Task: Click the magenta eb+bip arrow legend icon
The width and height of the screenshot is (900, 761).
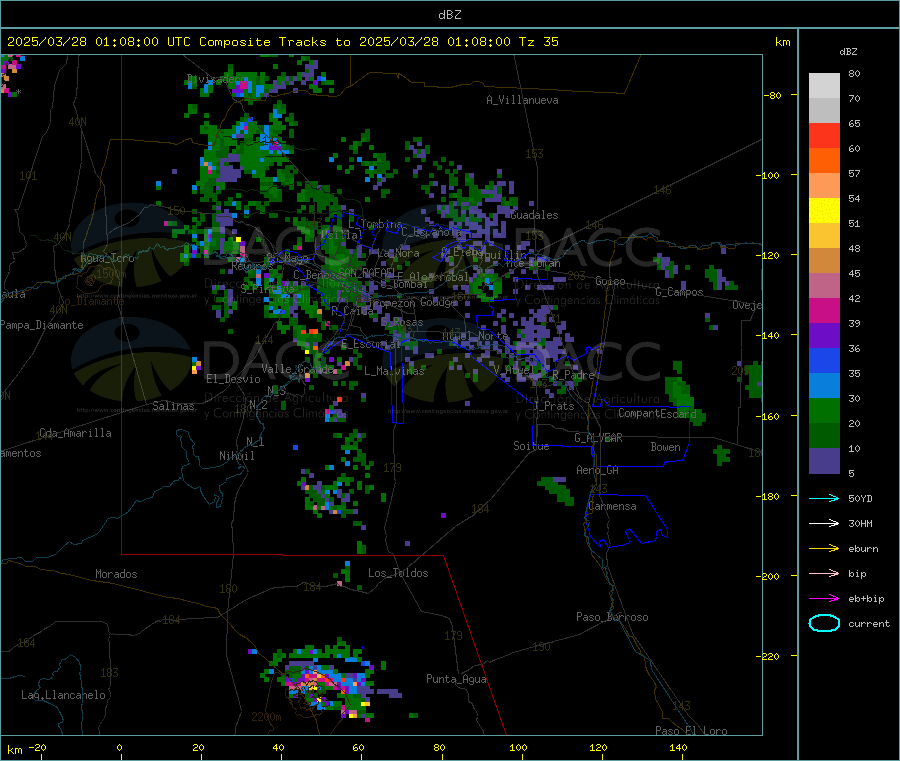Action: [824, 598]
